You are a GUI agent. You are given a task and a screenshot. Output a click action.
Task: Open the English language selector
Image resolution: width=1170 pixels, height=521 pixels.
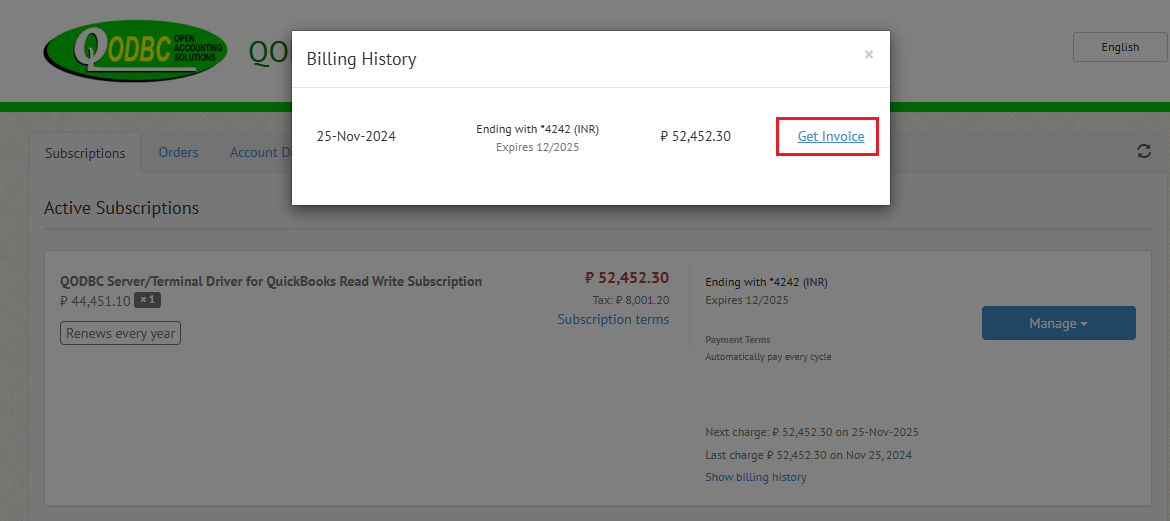tap(1120, 47)
